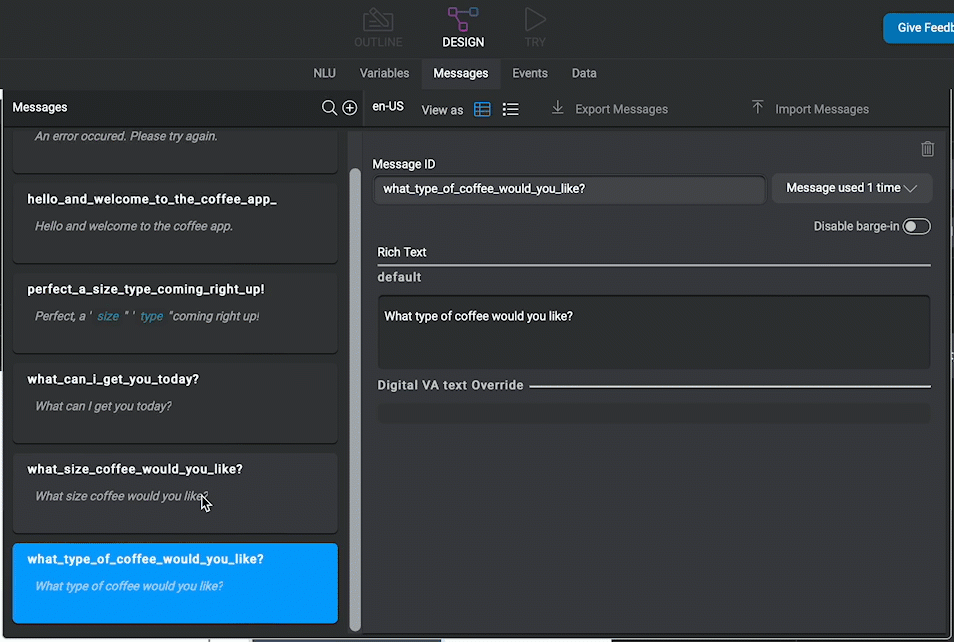Click the Message ID input field

tap(569, 189)
